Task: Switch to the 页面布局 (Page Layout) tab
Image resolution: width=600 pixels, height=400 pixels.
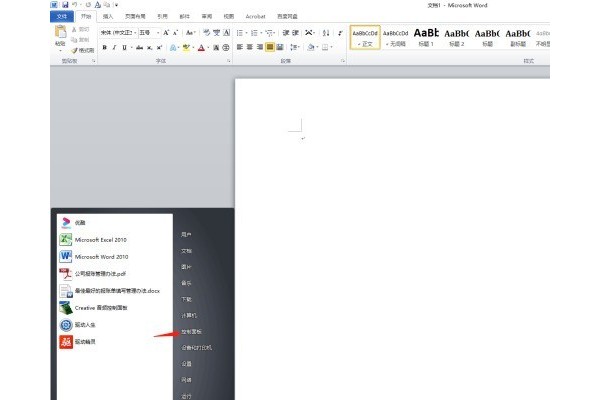Action: point(135,16)
